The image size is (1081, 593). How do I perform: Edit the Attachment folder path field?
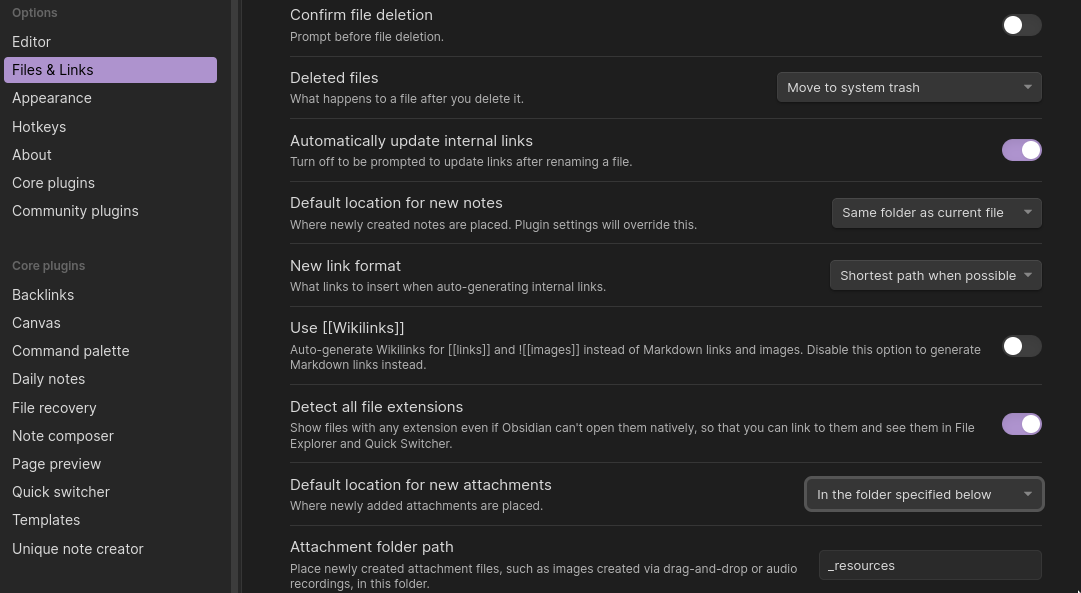coord(929,565)
